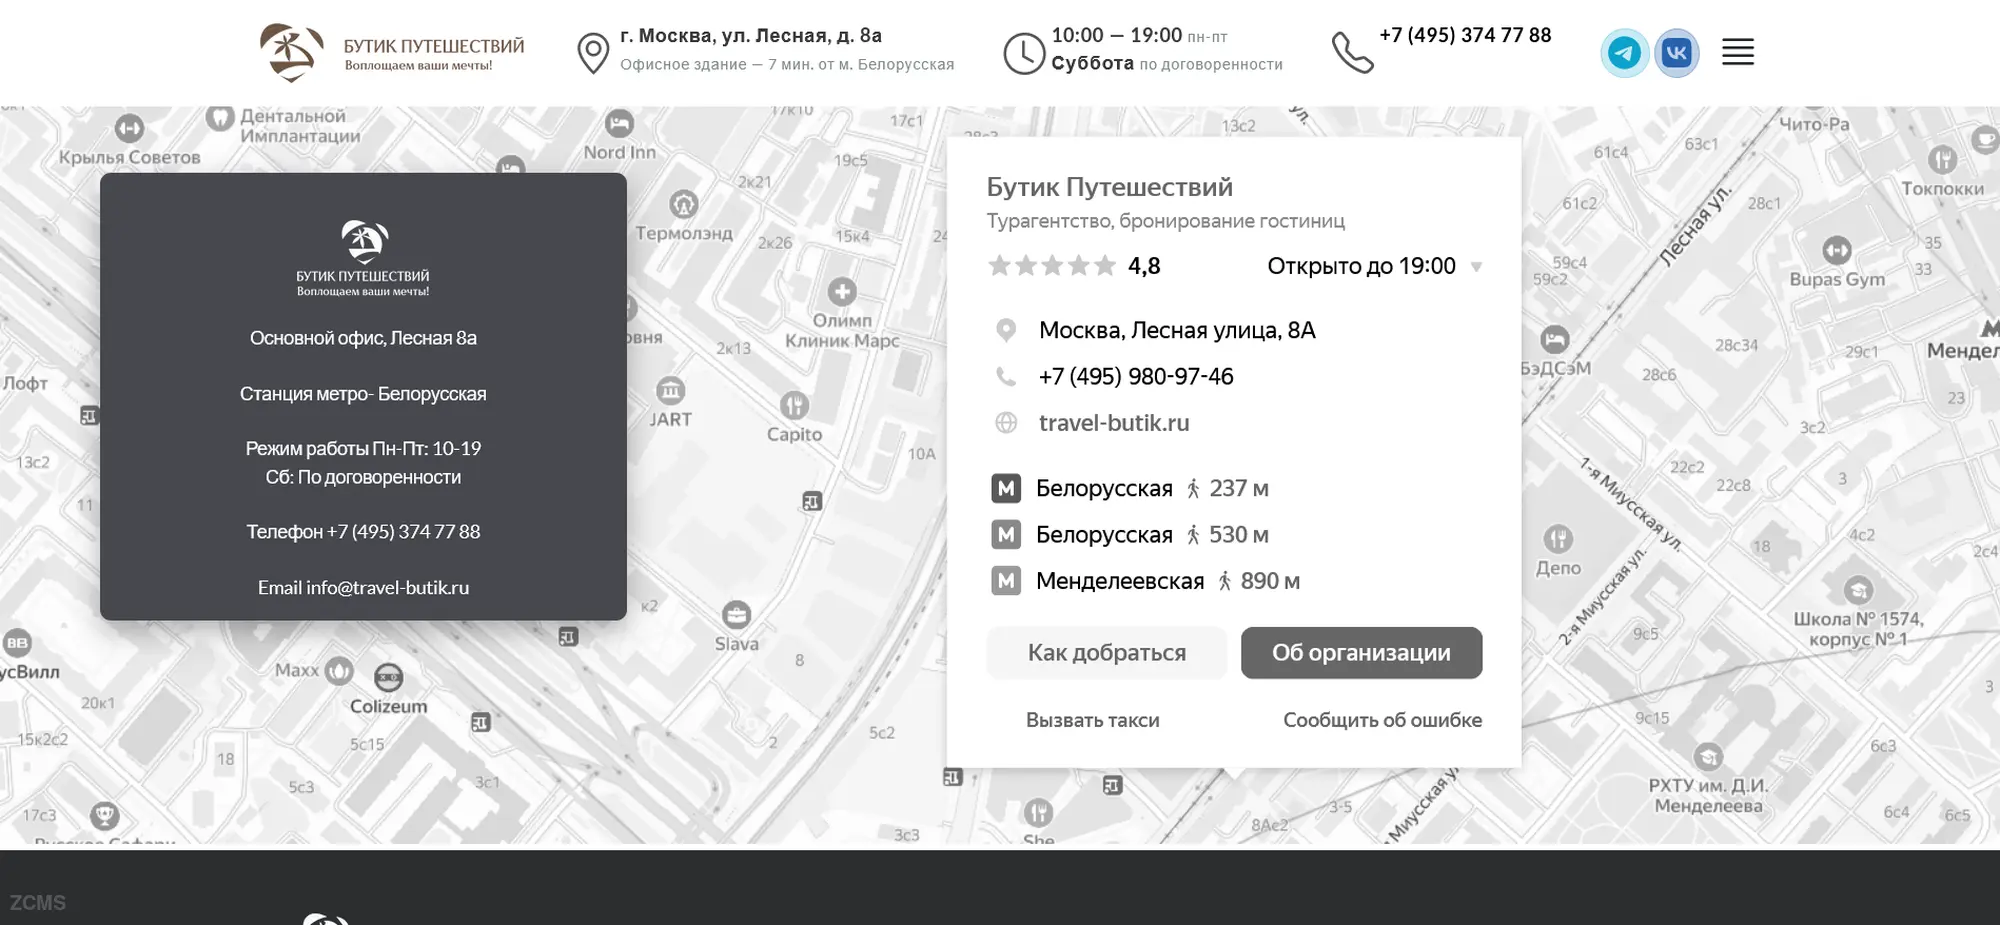
Task: Open the travel-butik.ru website link
Action: [1114, 423]
